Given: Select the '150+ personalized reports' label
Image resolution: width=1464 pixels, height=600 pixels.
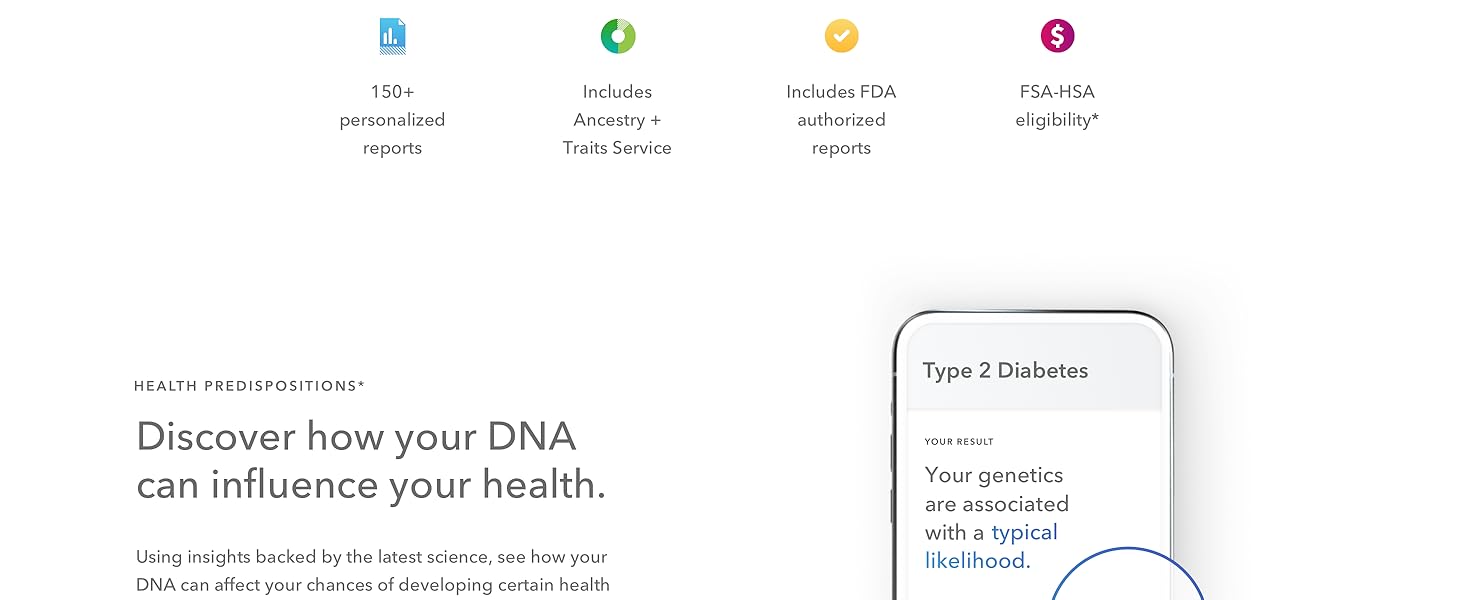Looking at the screenshot, I should click(x=392, y=120).
